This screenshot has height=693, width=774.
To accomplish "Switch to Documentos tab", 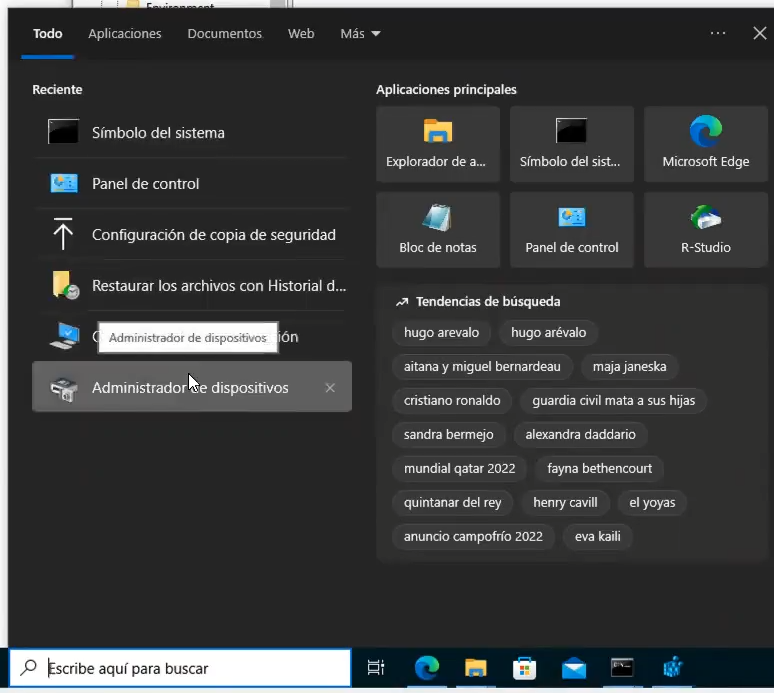I will (225, 34).
